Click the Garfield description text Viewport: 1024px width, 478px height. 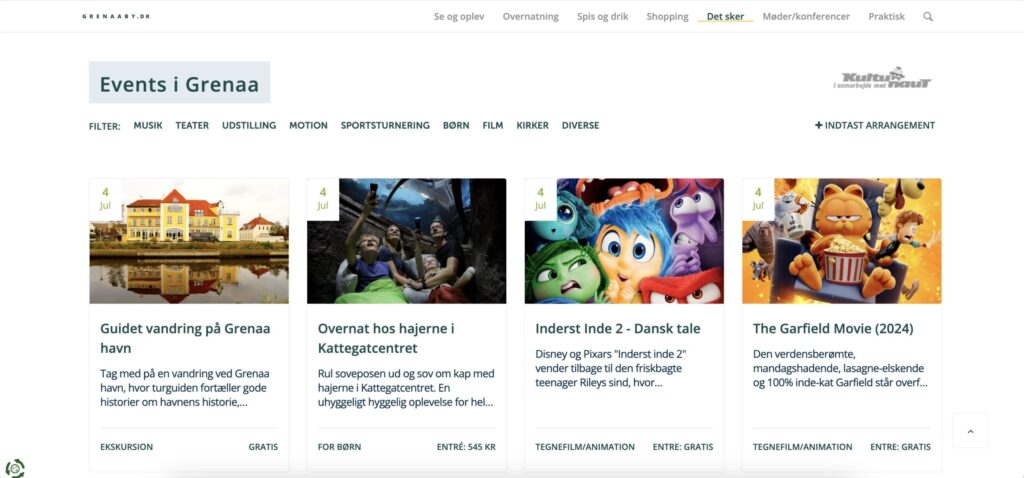coord(840,369)
